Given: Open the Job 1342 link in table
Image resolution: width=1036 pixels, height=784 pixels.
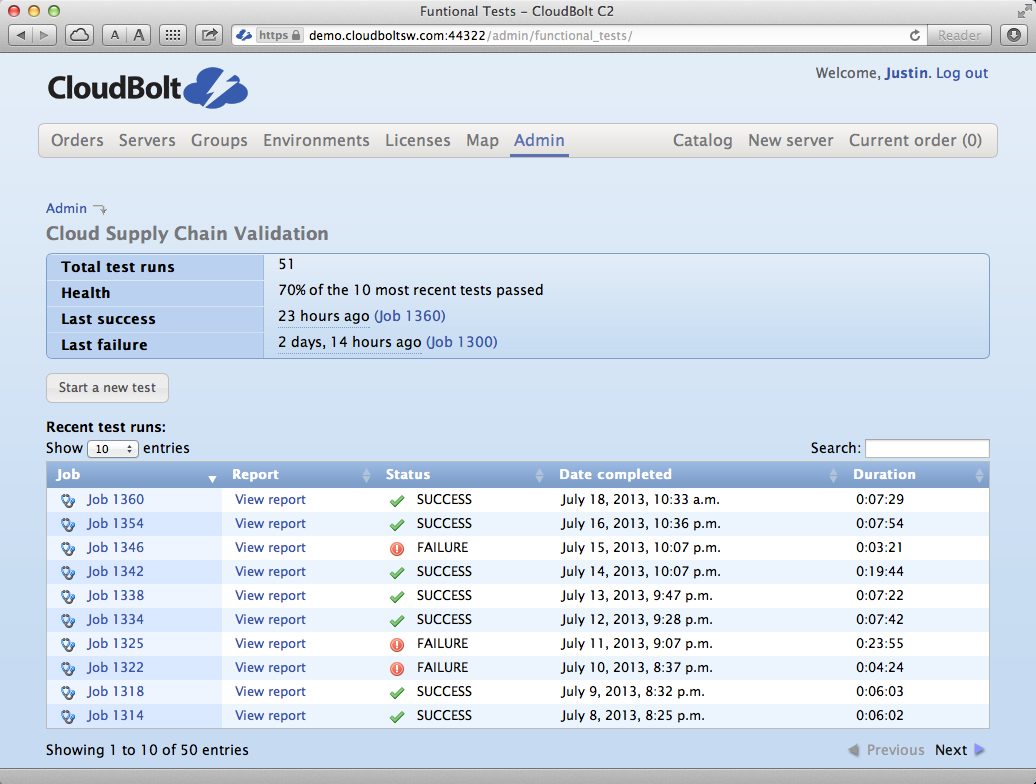Looking at the screenshot, I should pos(116,571).
